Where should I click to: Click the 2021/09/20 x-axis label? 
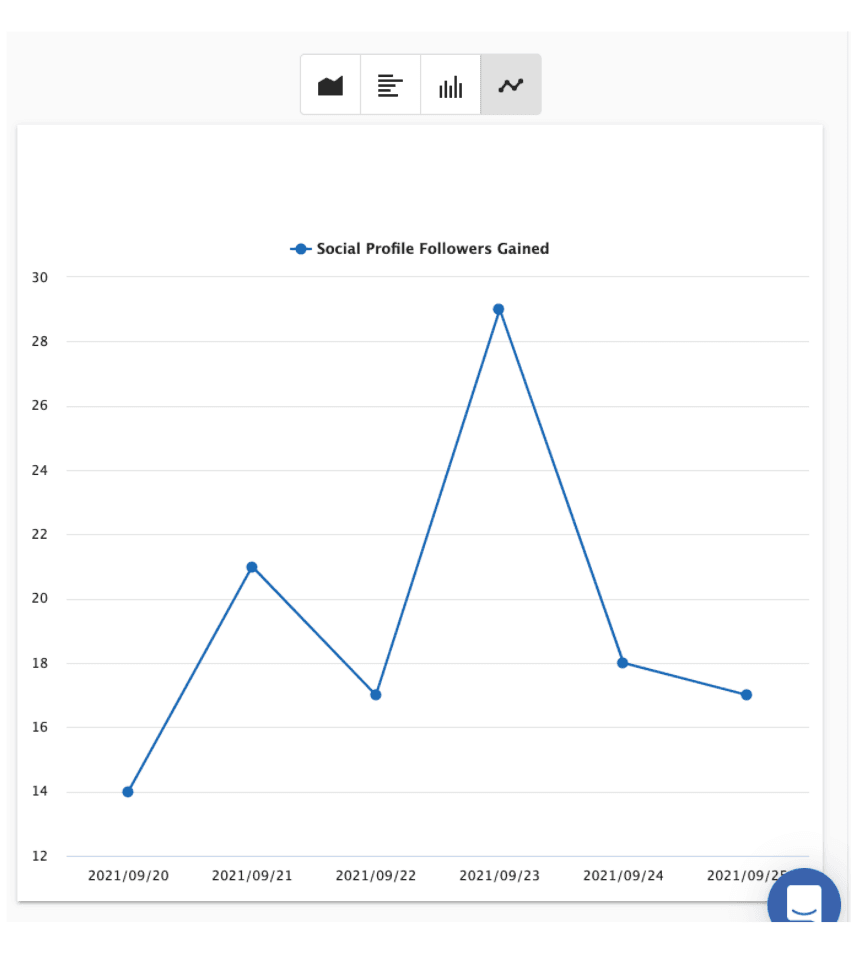click(128, 876)
